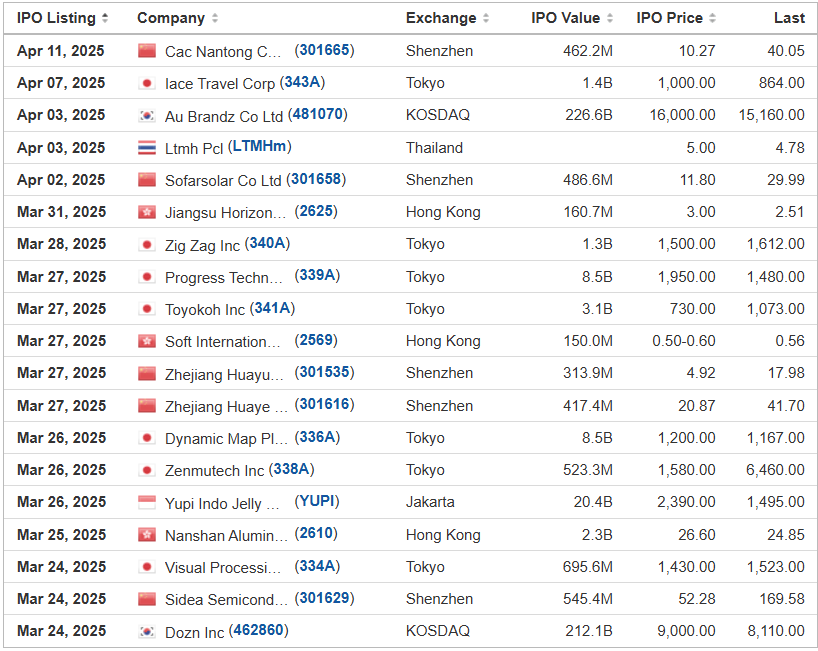Open ticker link 340A
Viewport: 818px width, 651px height.
click(x=267, y=244)
